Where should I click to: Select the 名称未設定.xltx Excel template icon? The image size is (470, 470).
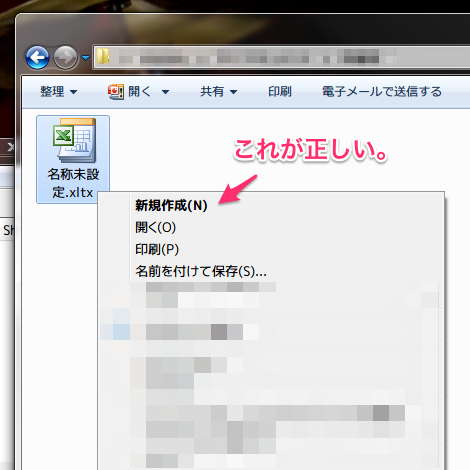pos(74,141)
